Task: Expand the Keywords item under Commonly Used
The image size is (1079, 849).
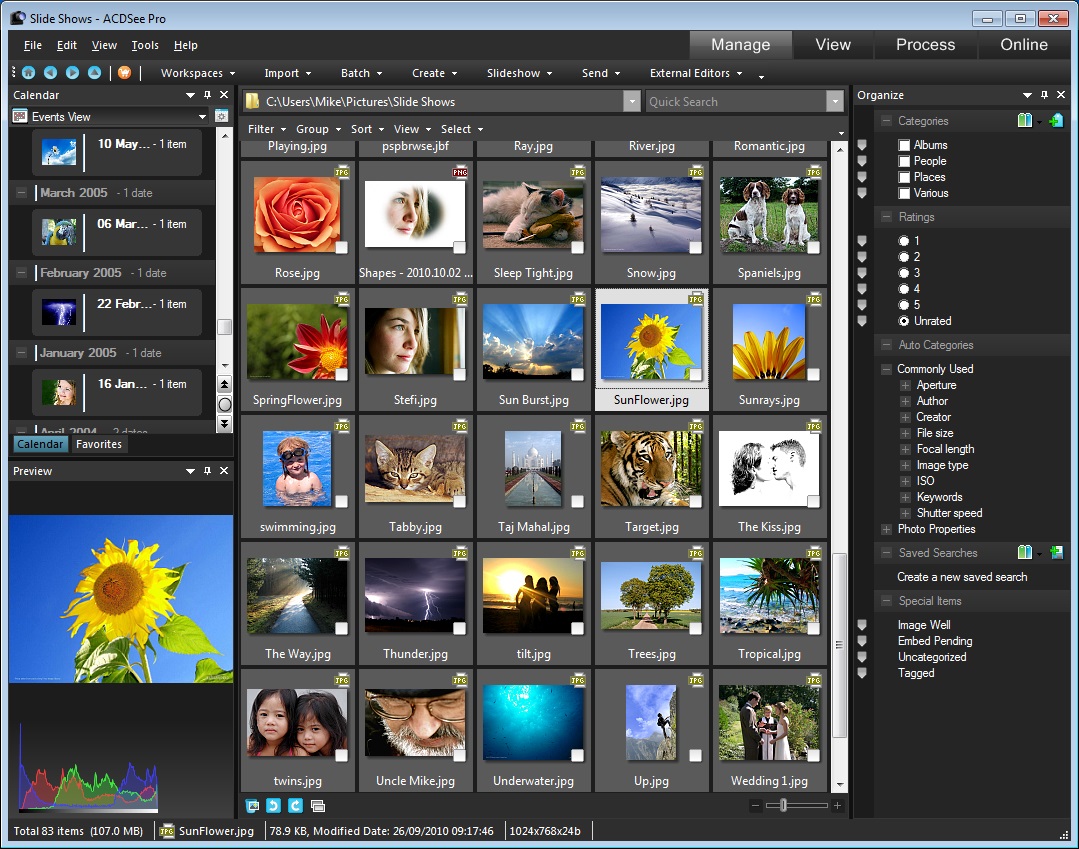Action: click(x=907, y=497)
